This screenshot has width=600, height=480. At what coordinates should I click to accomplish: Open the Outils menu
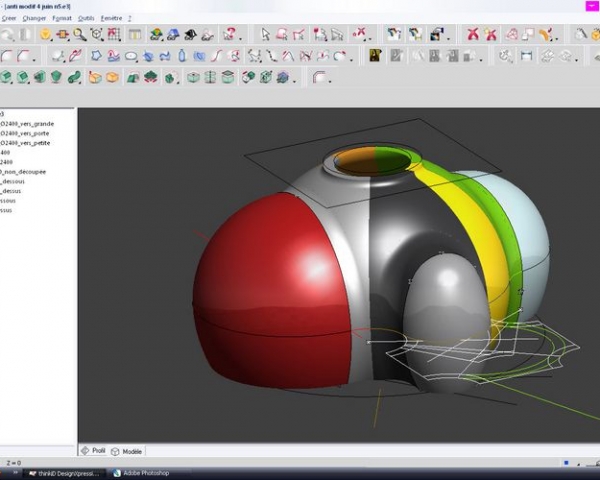[x=86, y=18]
